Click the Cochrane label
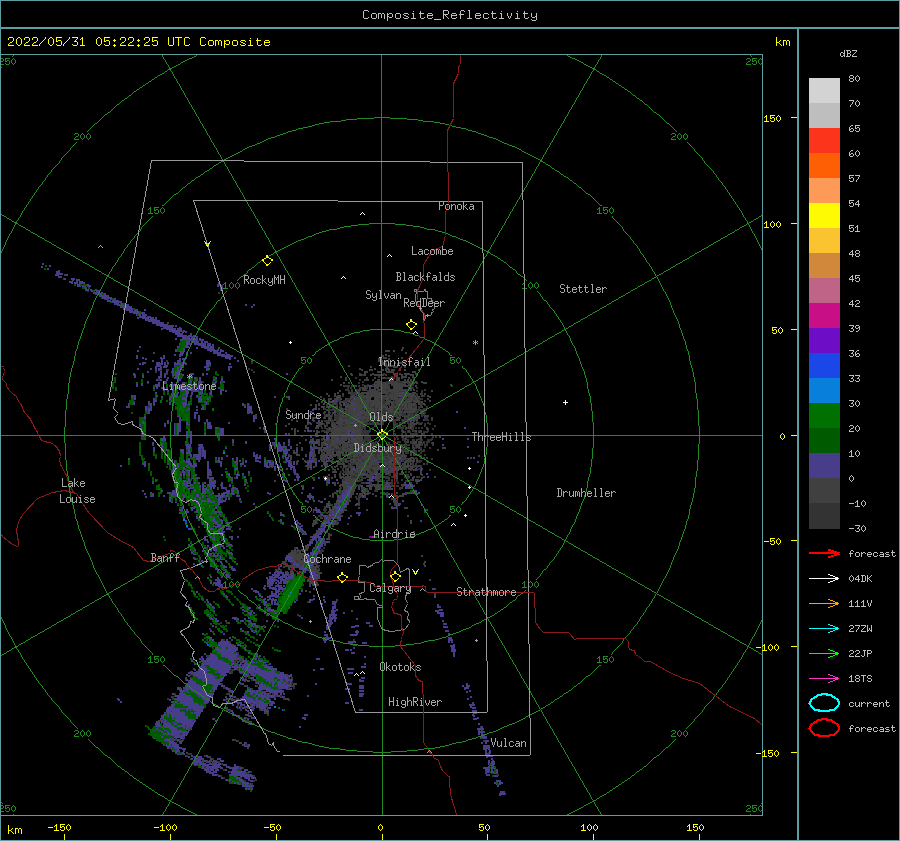Screen dimensions: 900x841 (x=327, y=559)
